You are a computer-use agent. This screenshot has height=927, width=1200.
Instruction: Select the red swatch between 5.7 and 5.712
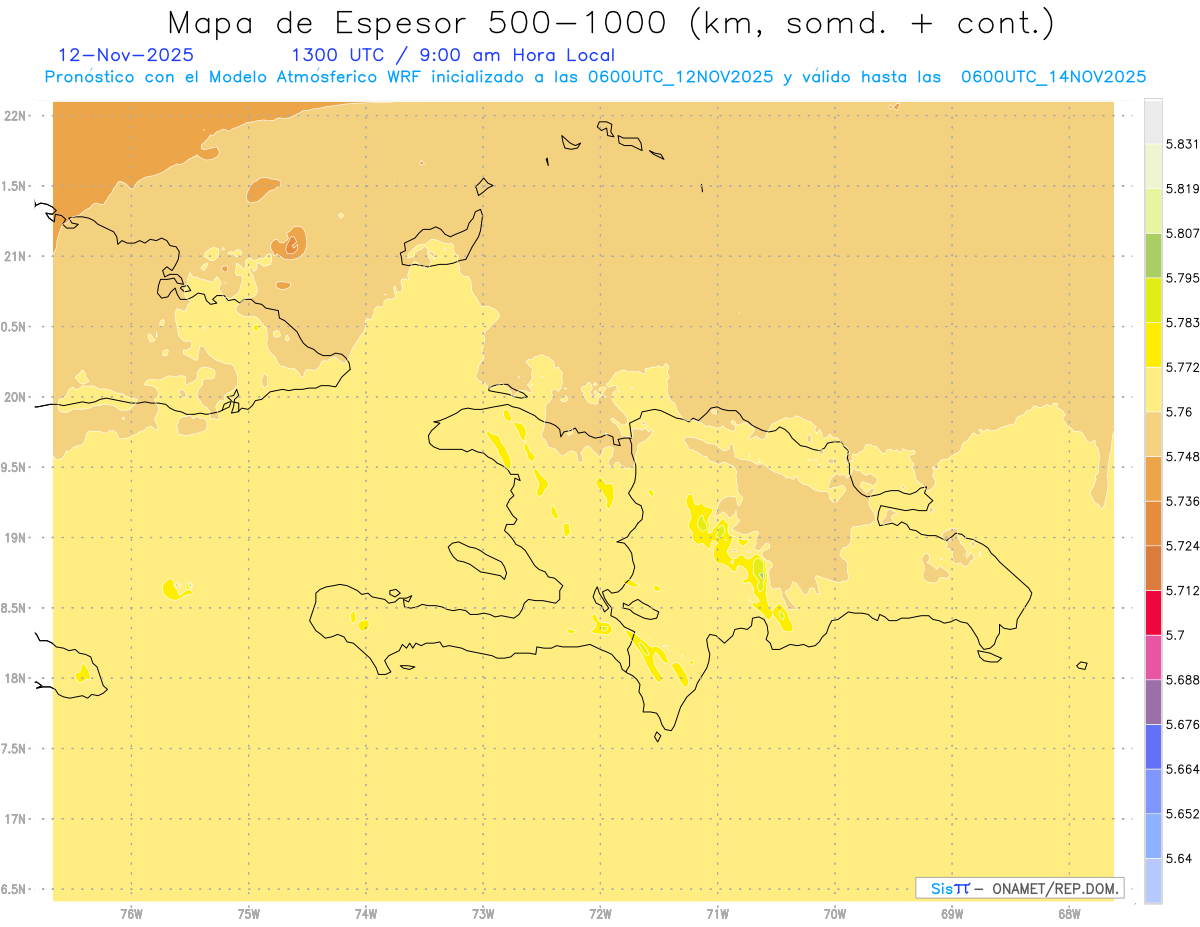pyautogui.click(x=1153, y=612)
